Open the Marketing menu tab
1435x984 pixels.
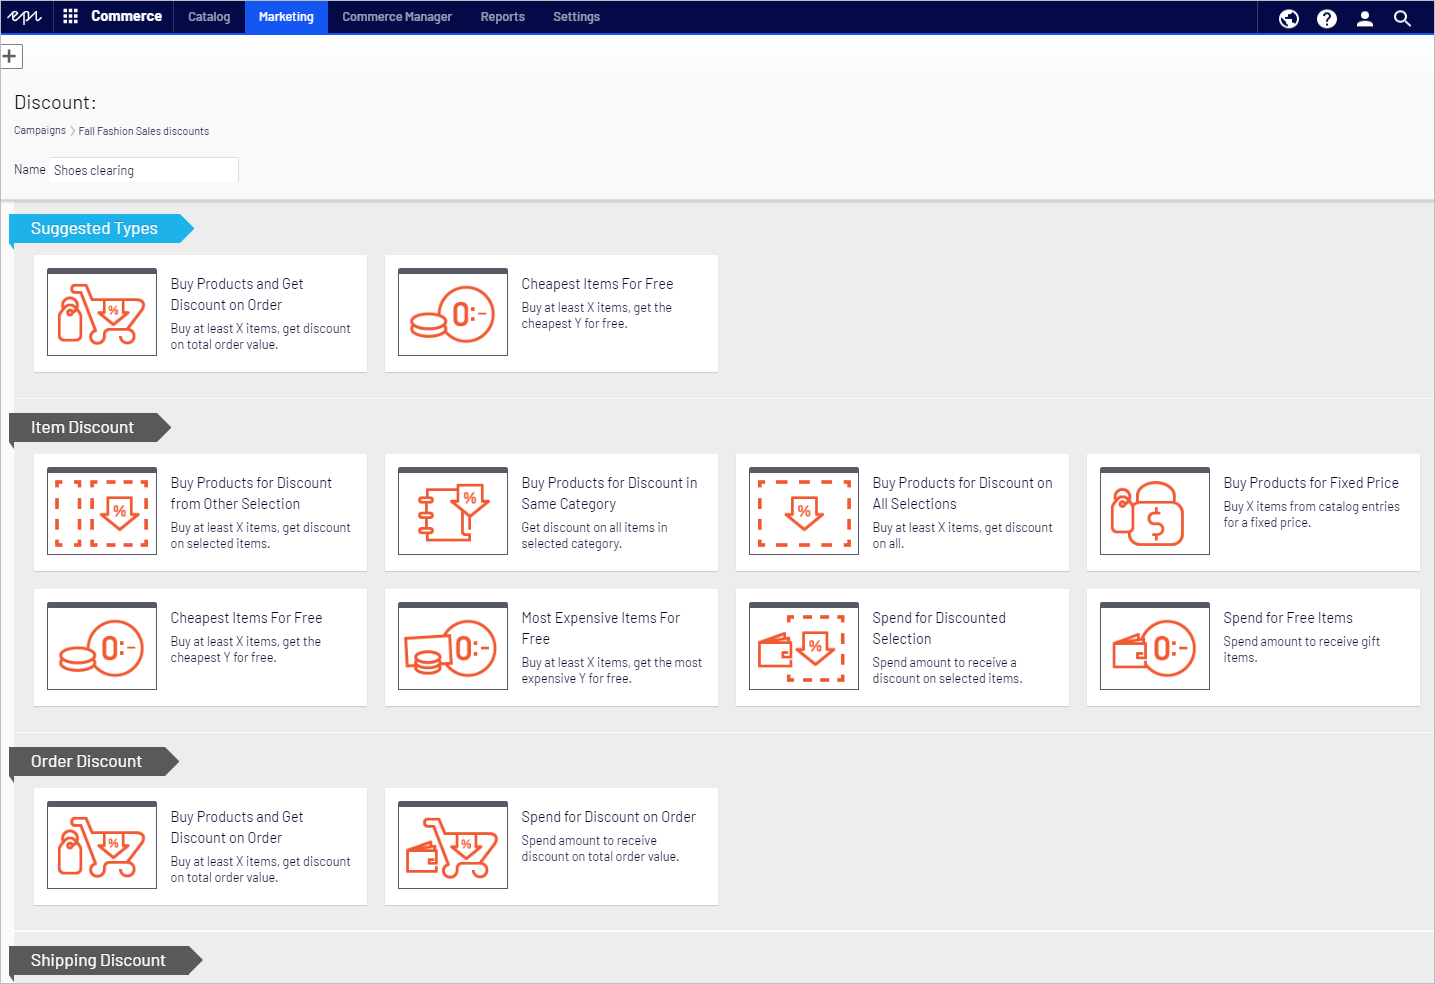click(x=286, y=17)
